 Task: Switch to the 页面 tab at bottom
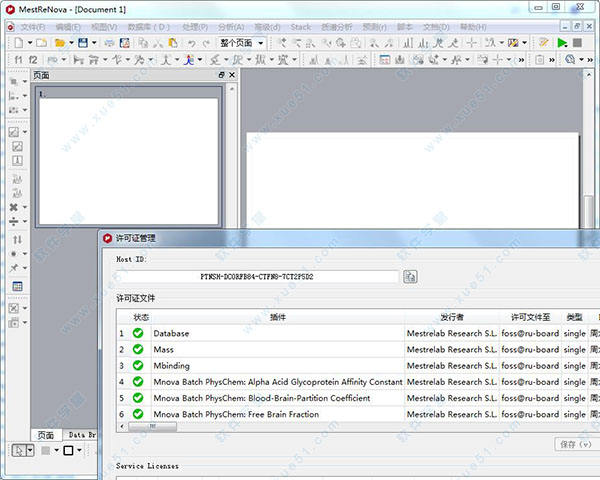[46, 435]
